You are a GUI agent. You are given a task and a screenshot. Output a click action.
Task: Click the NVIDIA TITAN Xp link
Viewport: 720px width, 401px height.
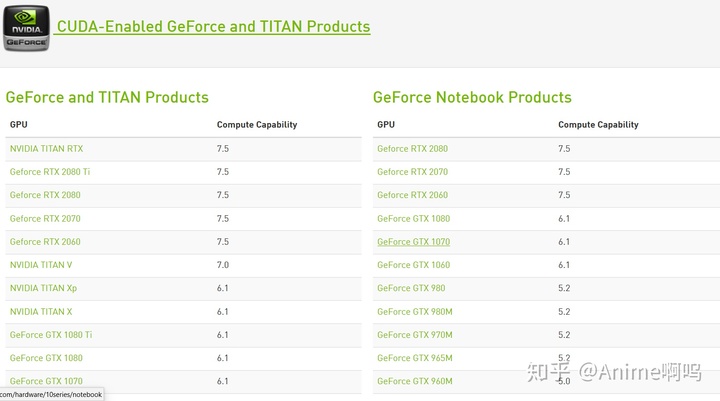pos(43,288)
